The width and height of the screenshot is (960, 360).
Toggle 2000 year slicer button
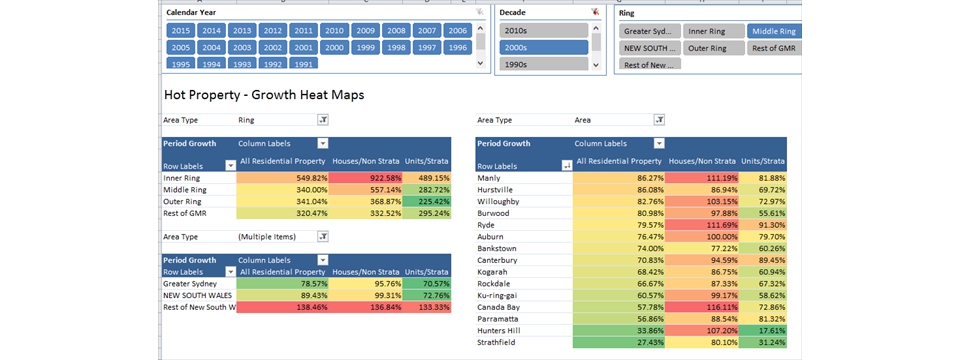click(x=334, y=47)
